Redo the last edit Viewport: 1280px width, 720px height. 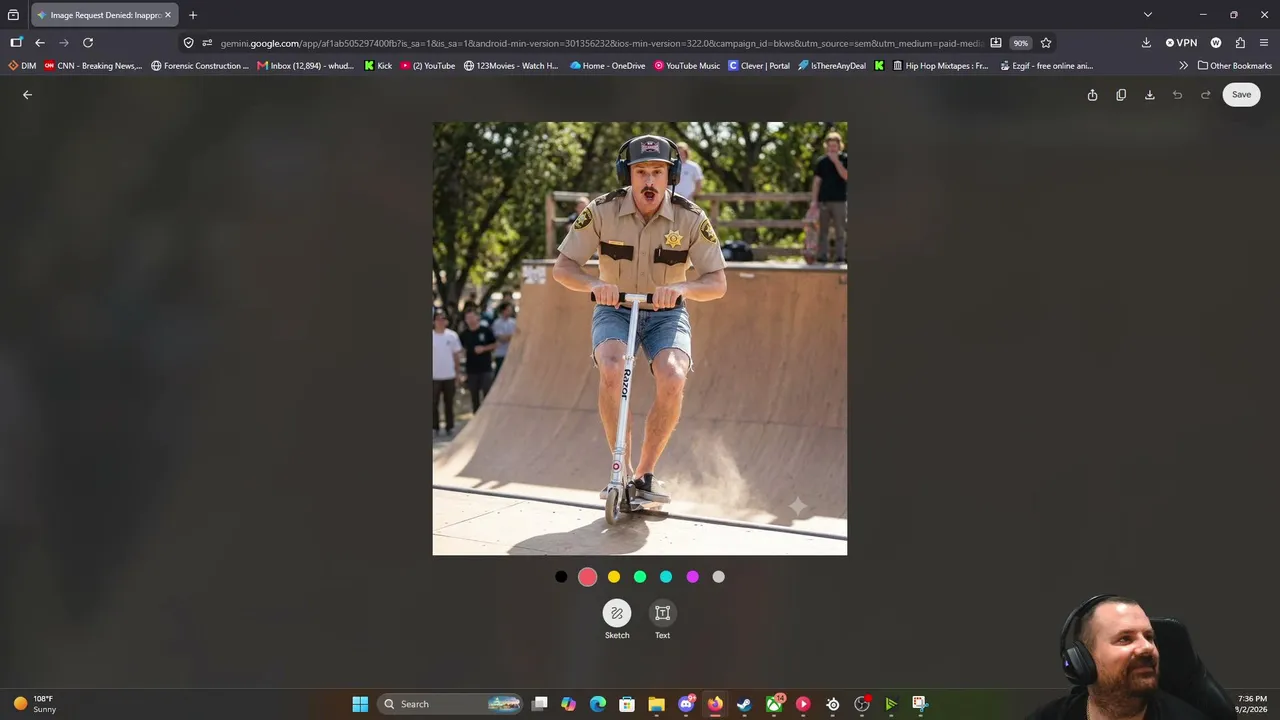1206,95
